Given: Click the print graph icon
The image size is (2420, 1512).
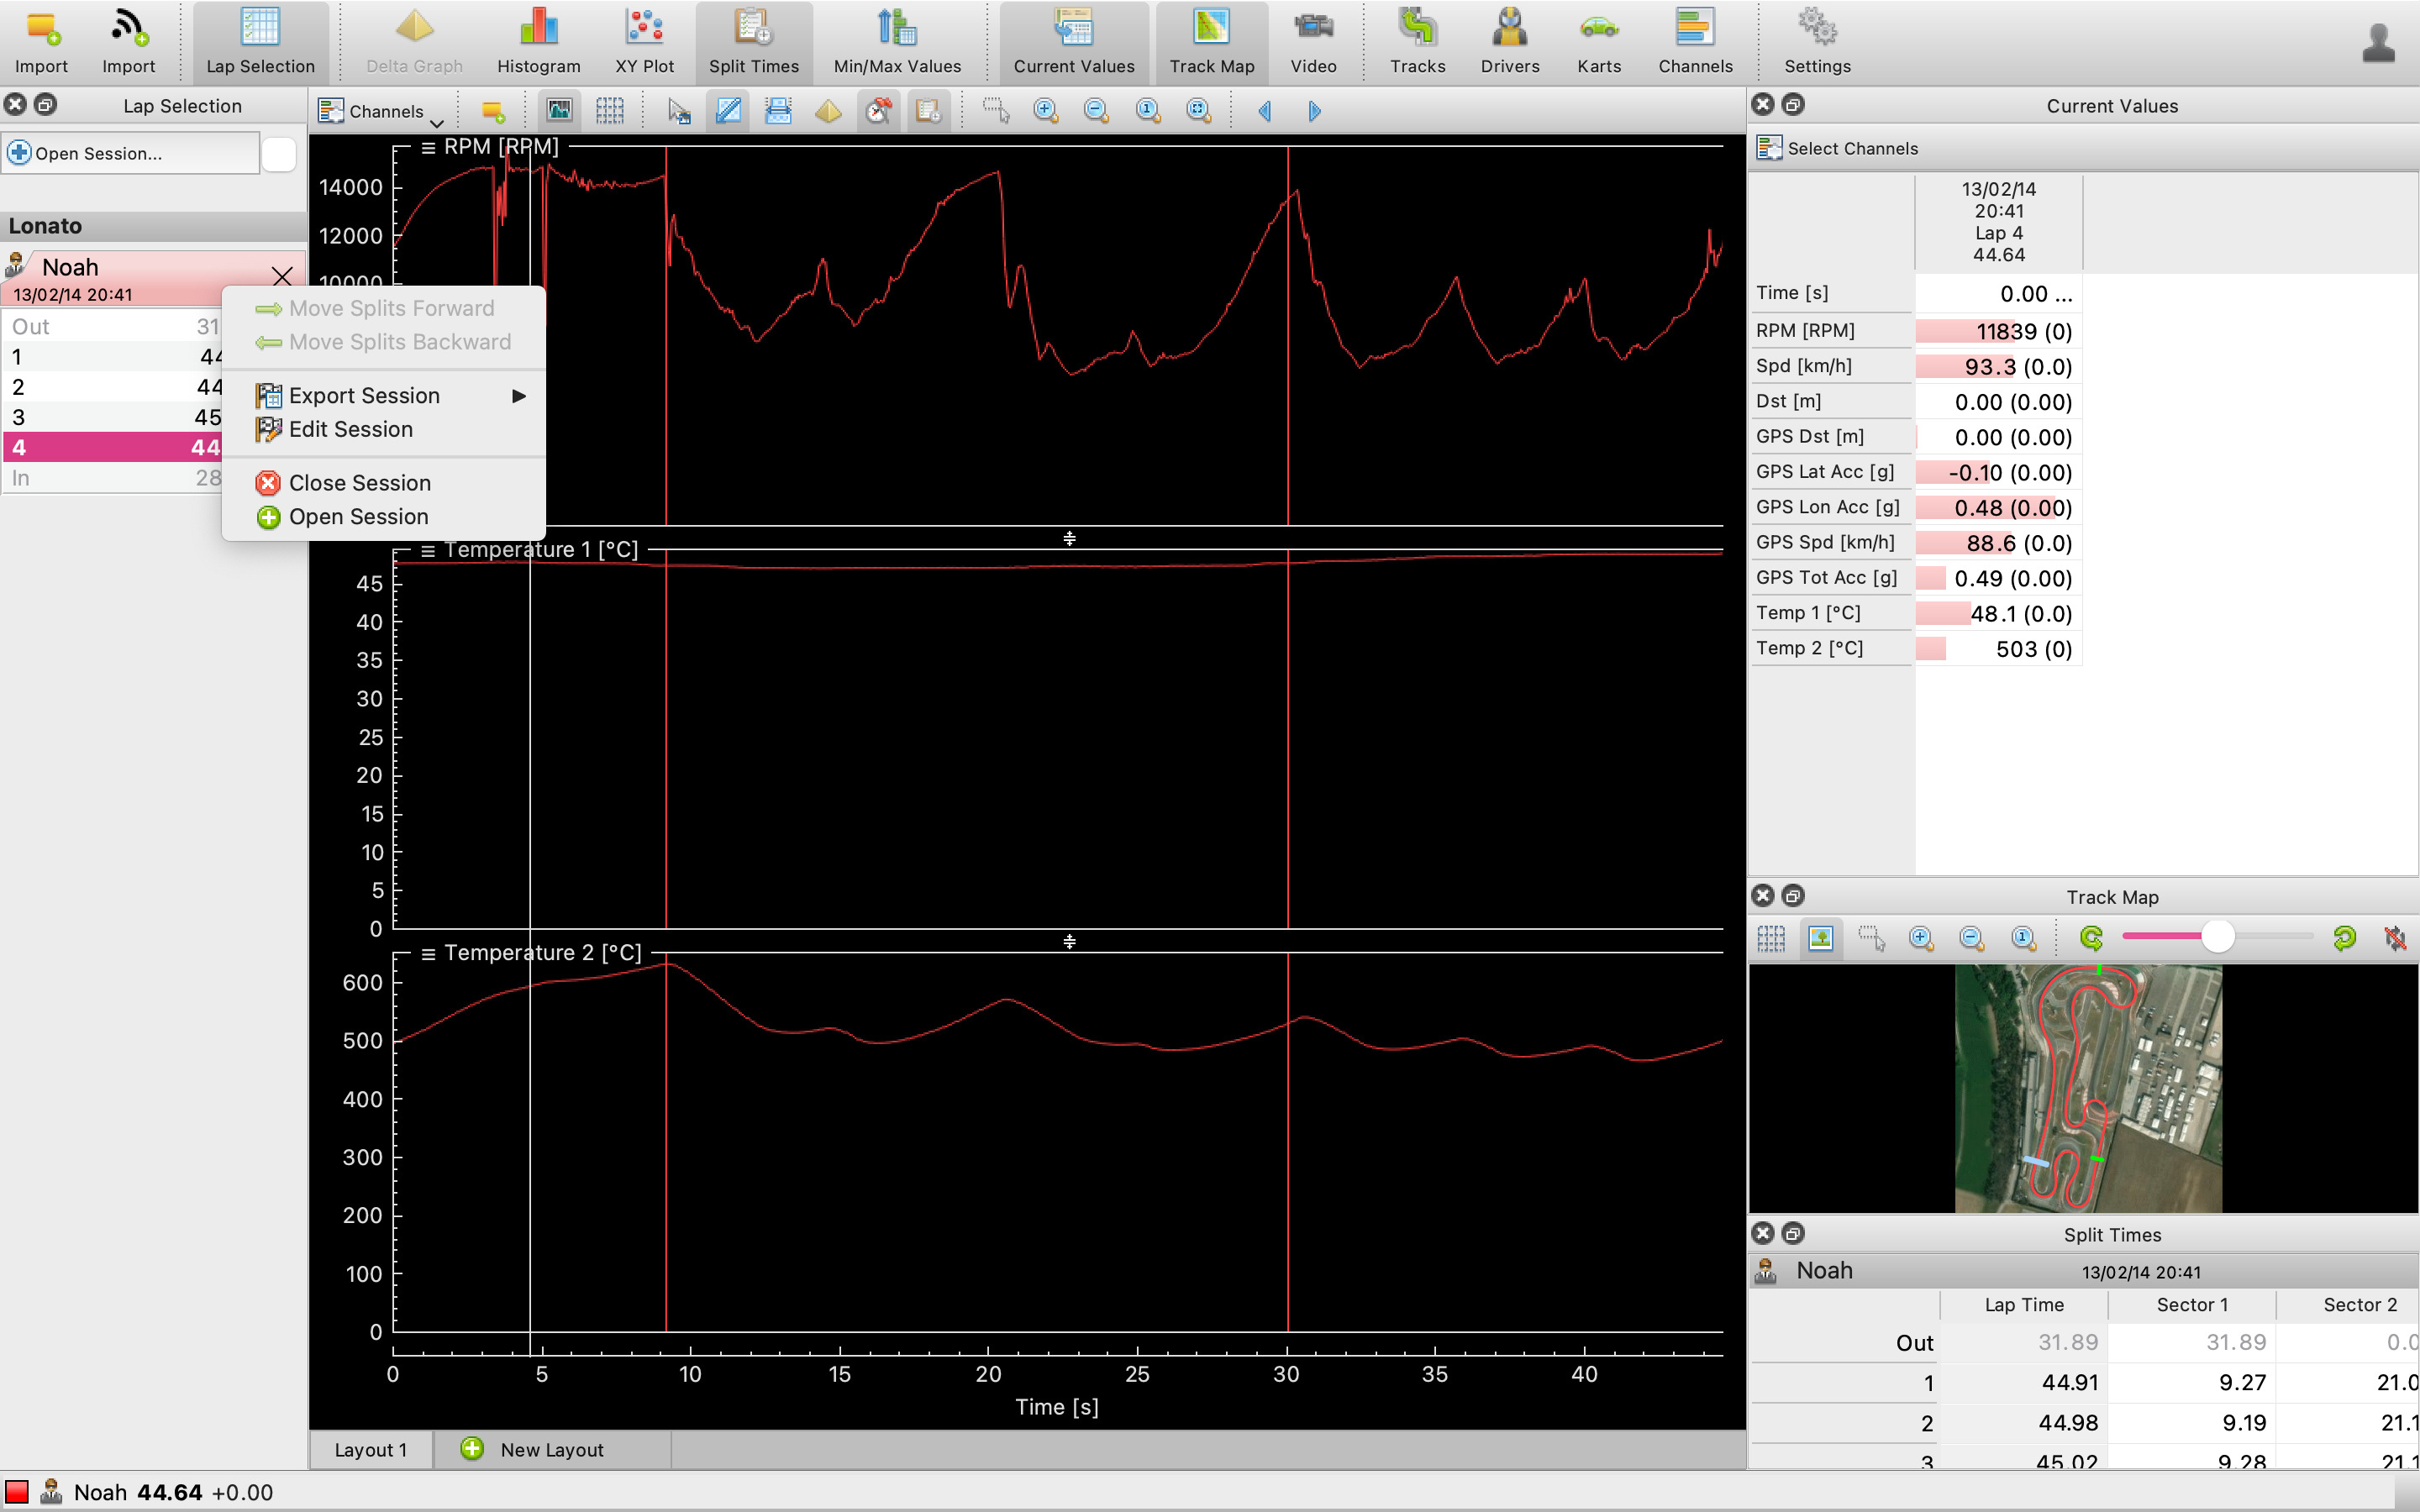Looking at the screenshot, I should (x=778, y=111).
